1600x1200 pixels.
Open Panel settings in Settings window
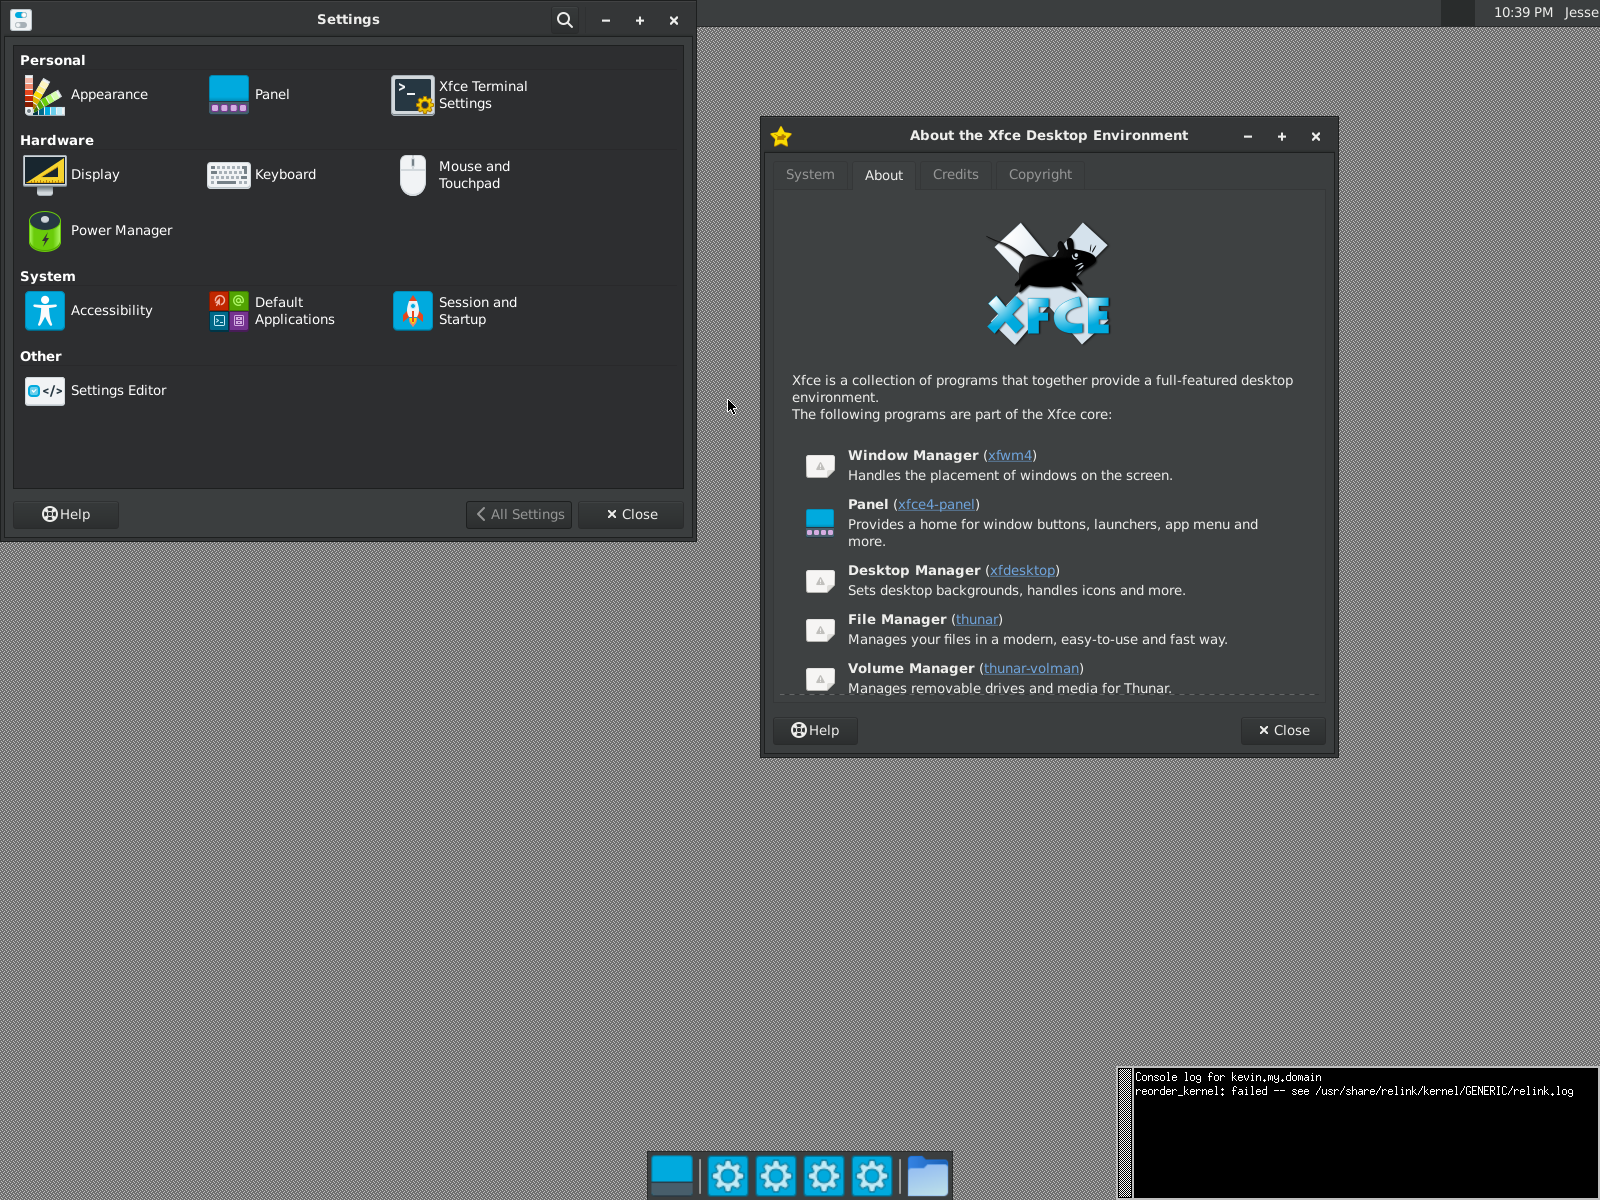[x=250, y=95]
